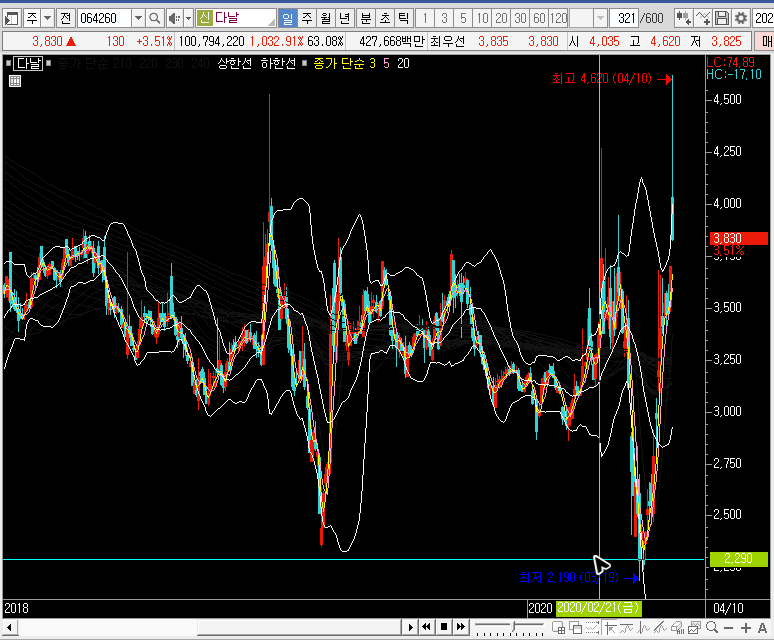Select the 일 daily period button
Image resolution: width=774 pixels, height=640 pixels.
click(x=287, y=19)
